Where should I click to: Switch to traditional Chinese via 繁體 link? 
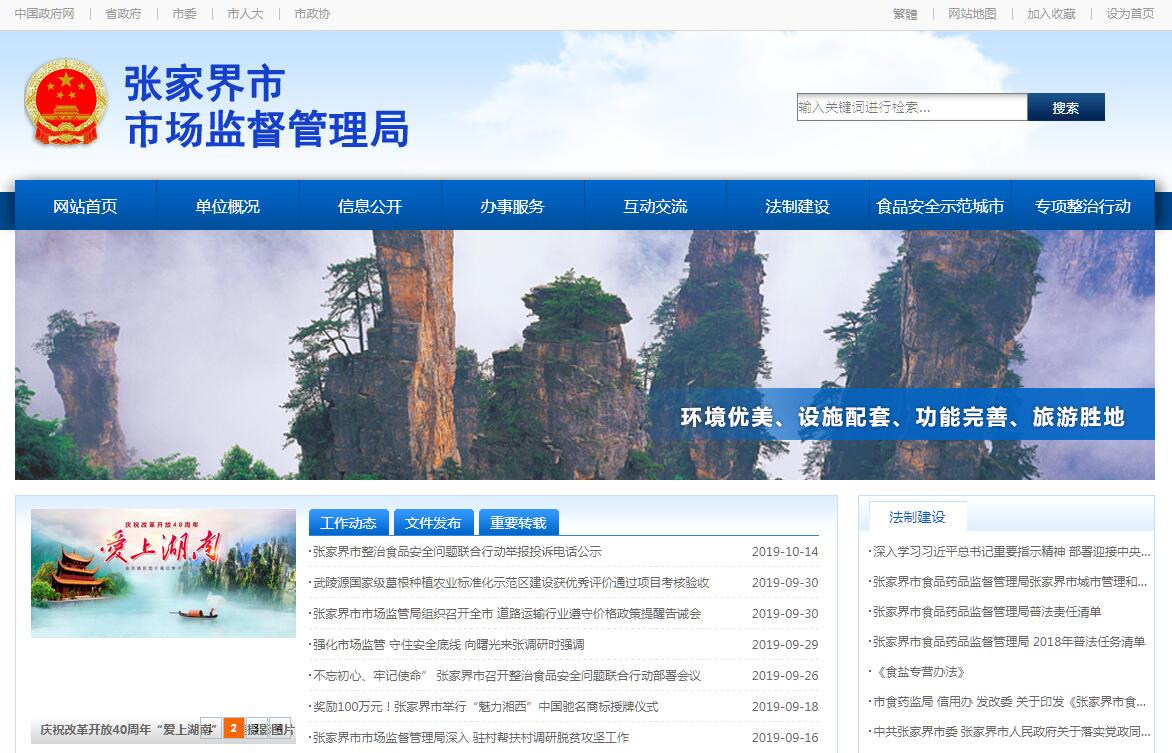point(904,14)
